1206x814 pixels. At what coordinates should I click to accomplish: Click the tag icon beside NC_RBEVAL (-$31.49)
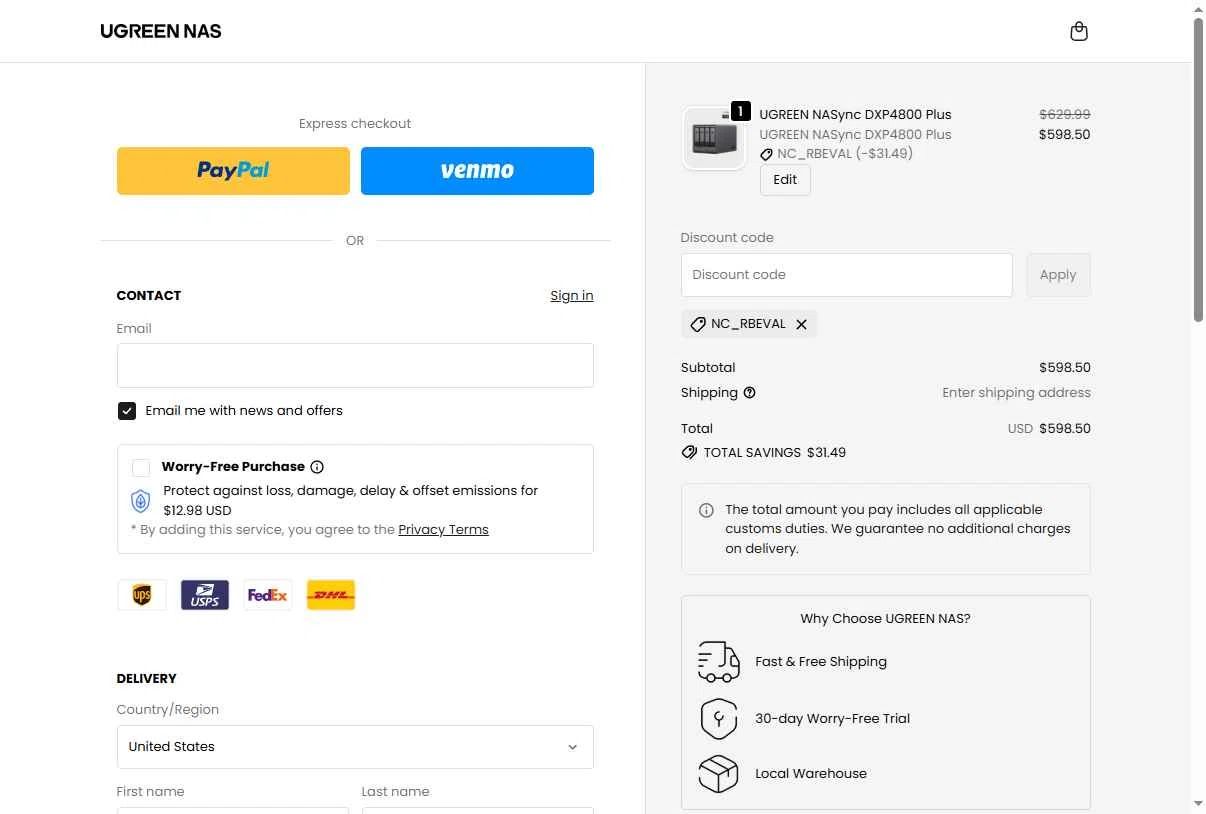click(x=766, y=154)
